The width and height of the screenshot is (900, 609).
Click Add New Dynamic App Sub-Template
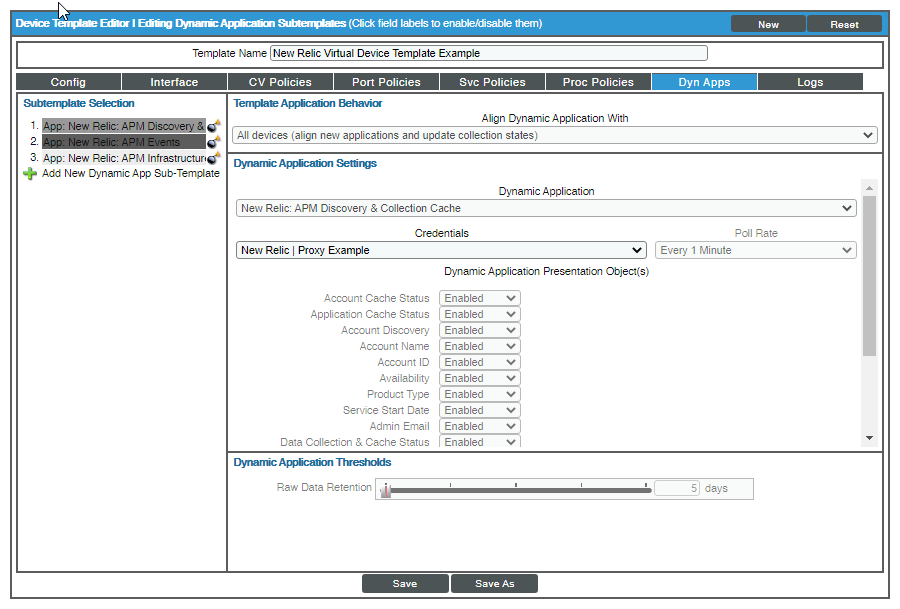[x=130, y=173]
